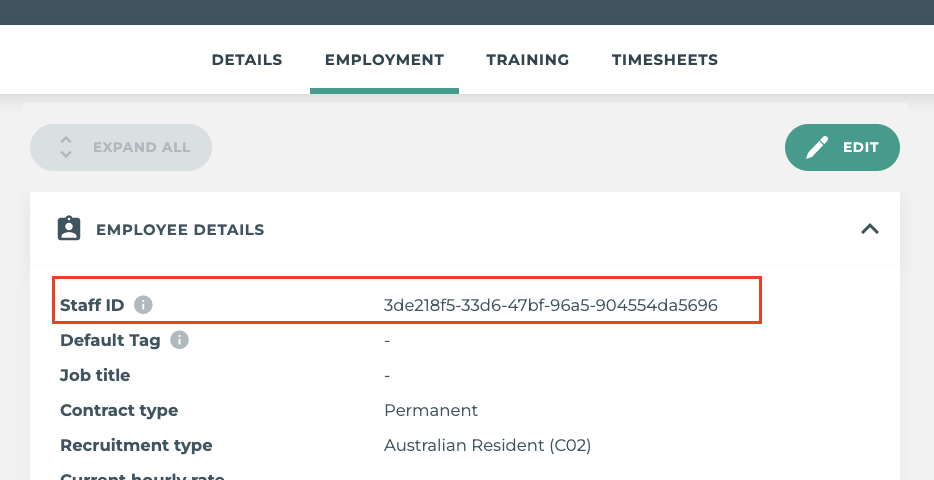This screenshot has width=934, height=480.
Task: Click the Default Tag field label
Action: pyautogui.click(x=110, y=340)
